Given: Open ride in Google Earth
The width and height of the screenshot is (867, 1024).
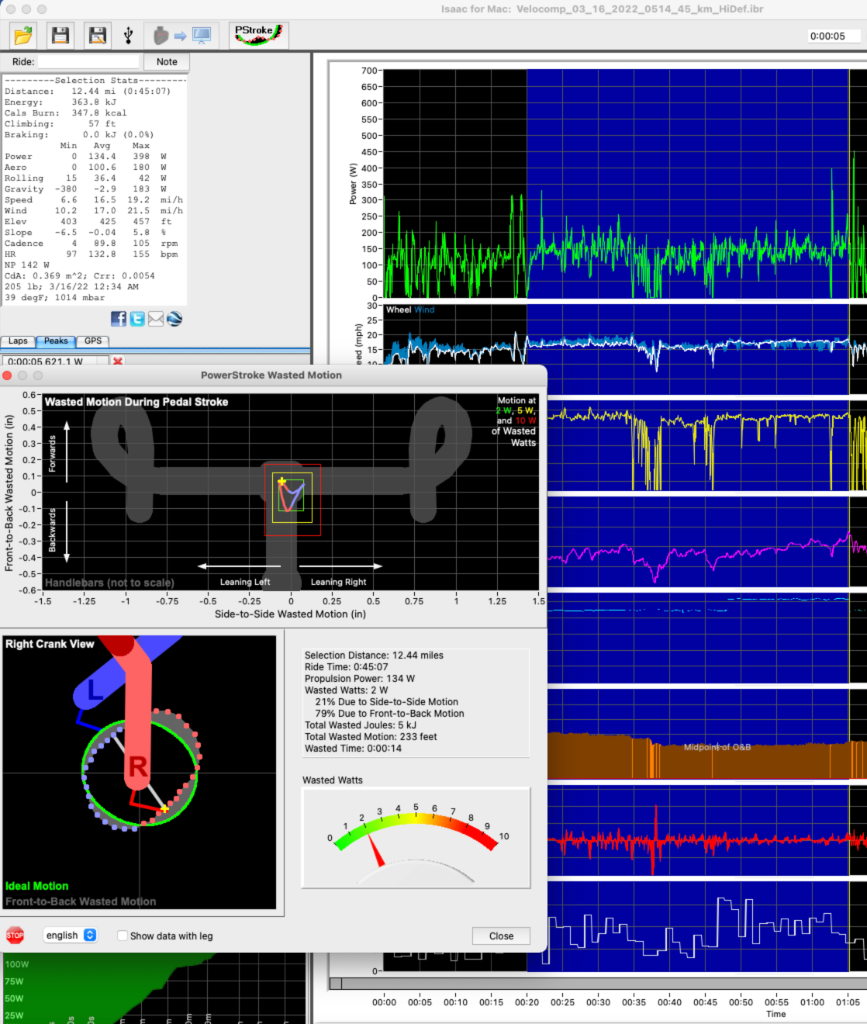Looking at the screenshot, I should (175, 318).
